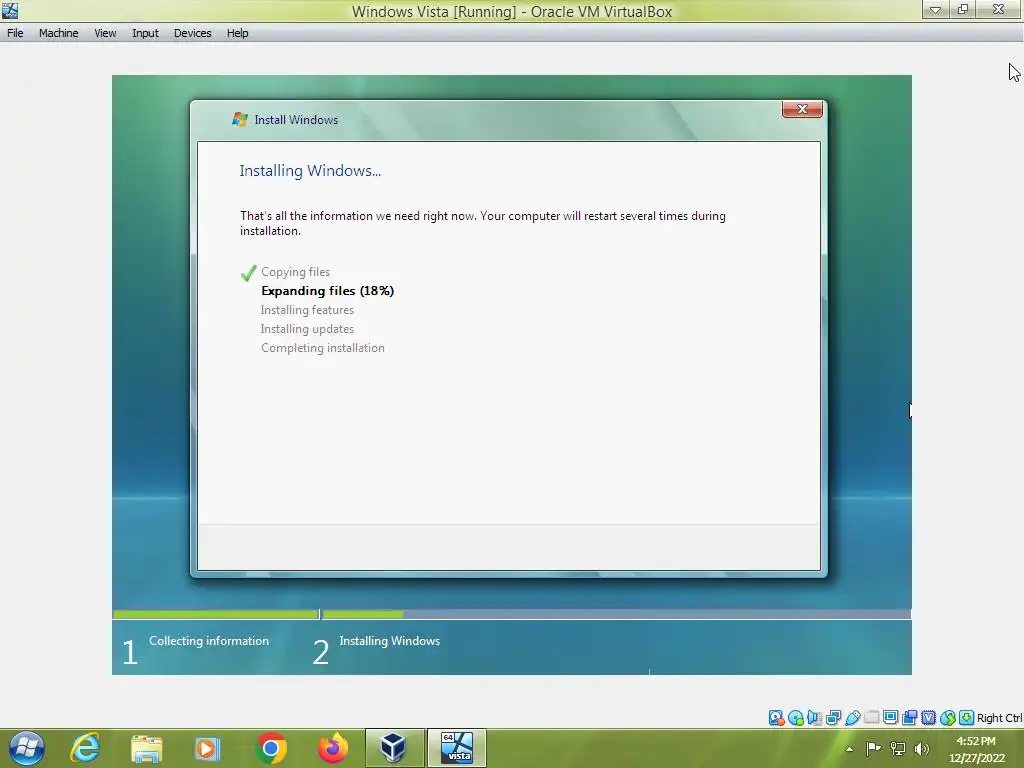Click the green checkmark beside Copying files
Screen dimensions: 1024x768
tap(248, 273)
